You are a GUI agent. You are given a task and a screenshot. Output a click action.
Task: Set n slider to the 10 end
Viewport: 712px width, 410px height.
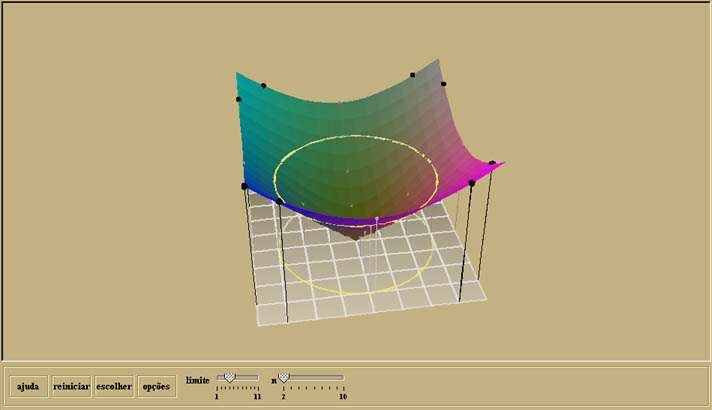pyautogui.click(x=343, y=377)
